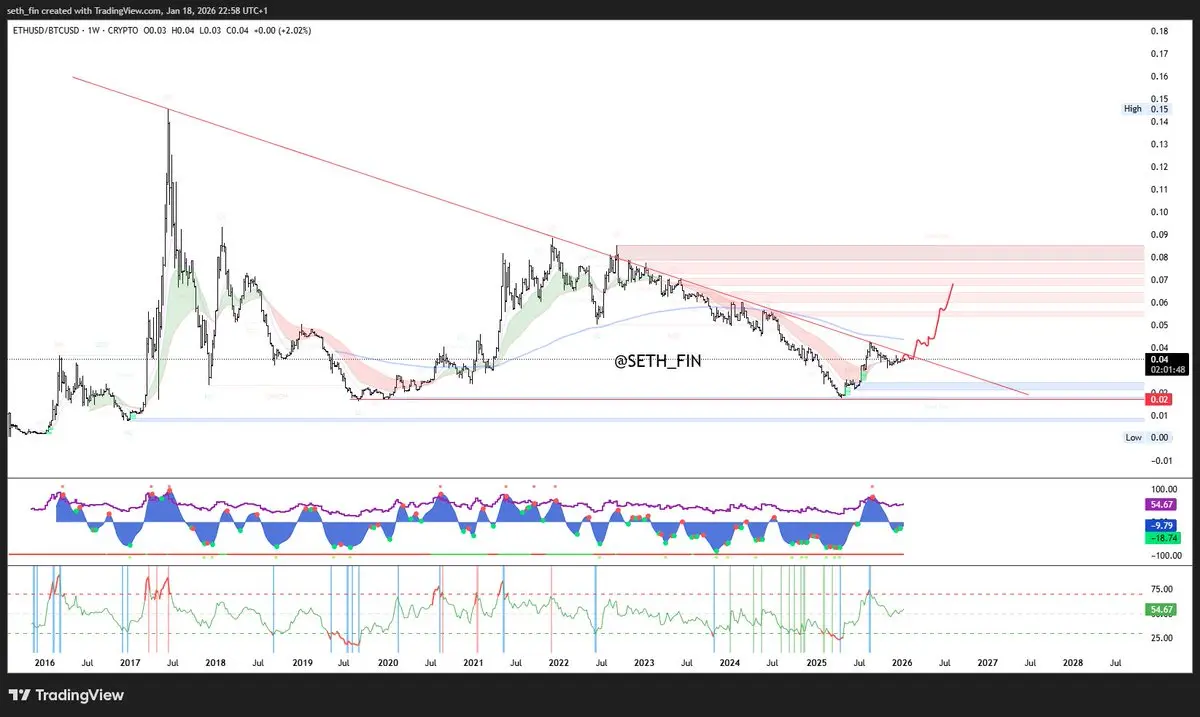Click the 0.10 price scale label

coord(1159,212)
